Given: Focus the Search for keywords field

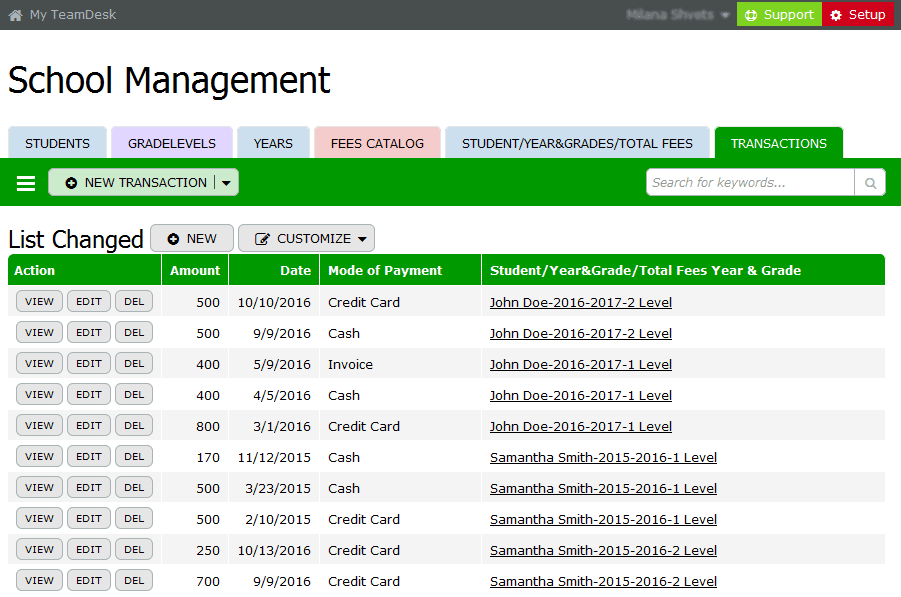Looking at the screenshot, I should tap(750, 183).
